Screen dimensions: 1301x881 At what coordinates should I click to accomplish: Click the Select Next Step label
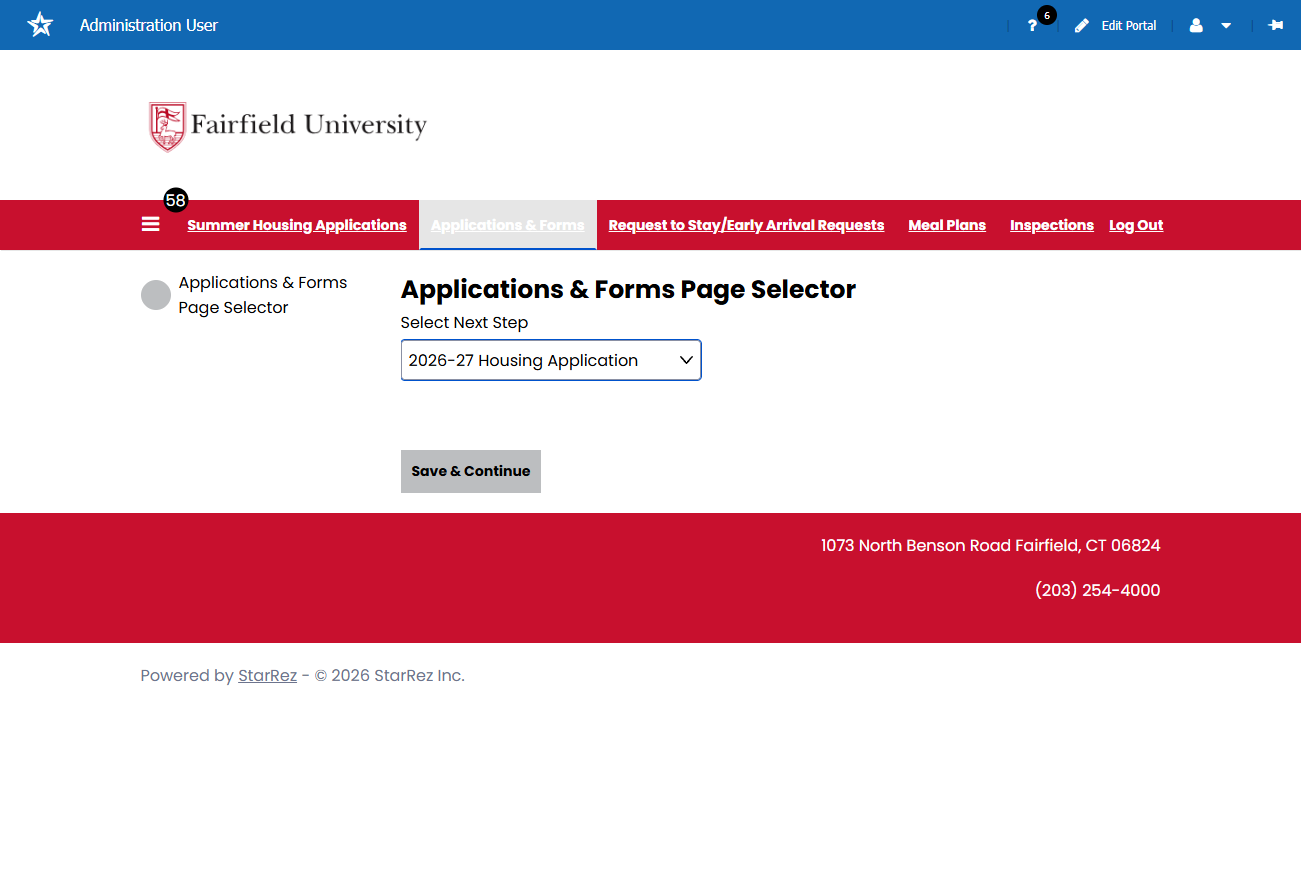464,323
